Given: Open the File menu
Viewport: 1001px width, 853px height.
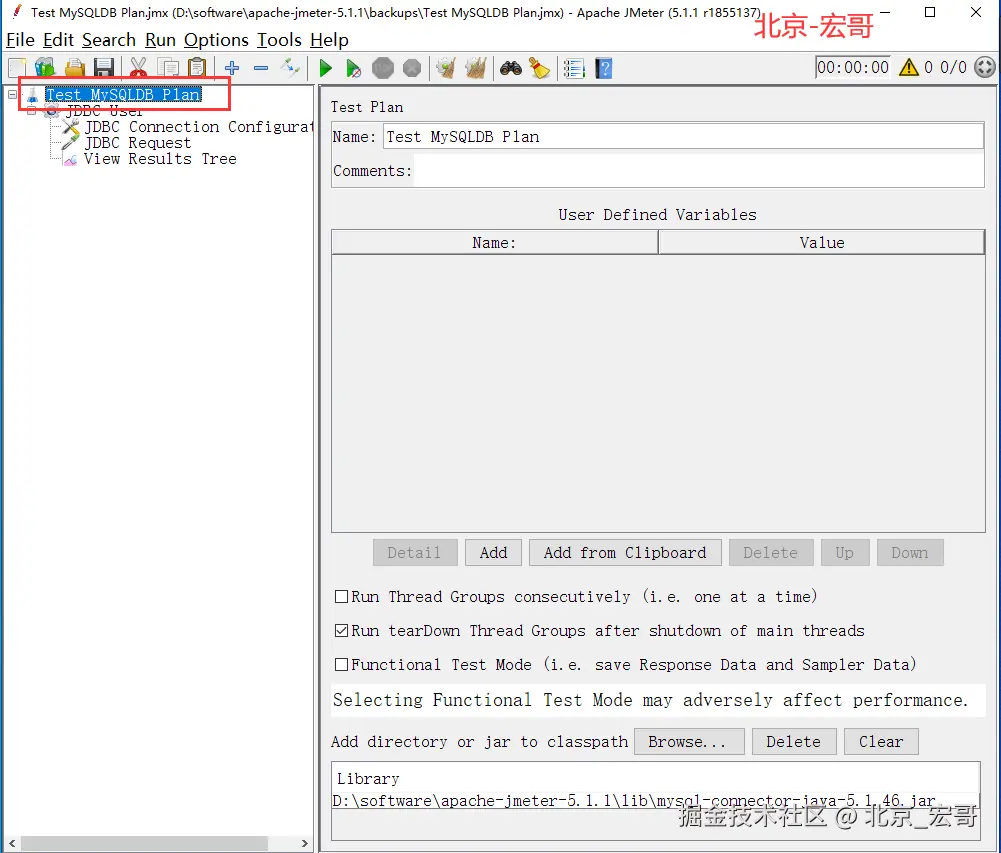Looking at the screenshot, I should (x=20, y=40).
